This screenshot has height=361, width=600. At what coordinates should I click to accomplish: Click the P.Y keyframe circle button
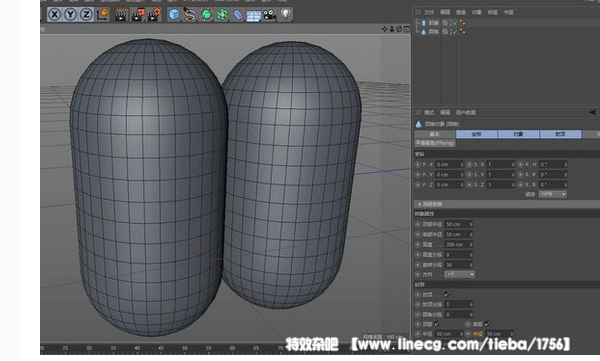[418, 175]
